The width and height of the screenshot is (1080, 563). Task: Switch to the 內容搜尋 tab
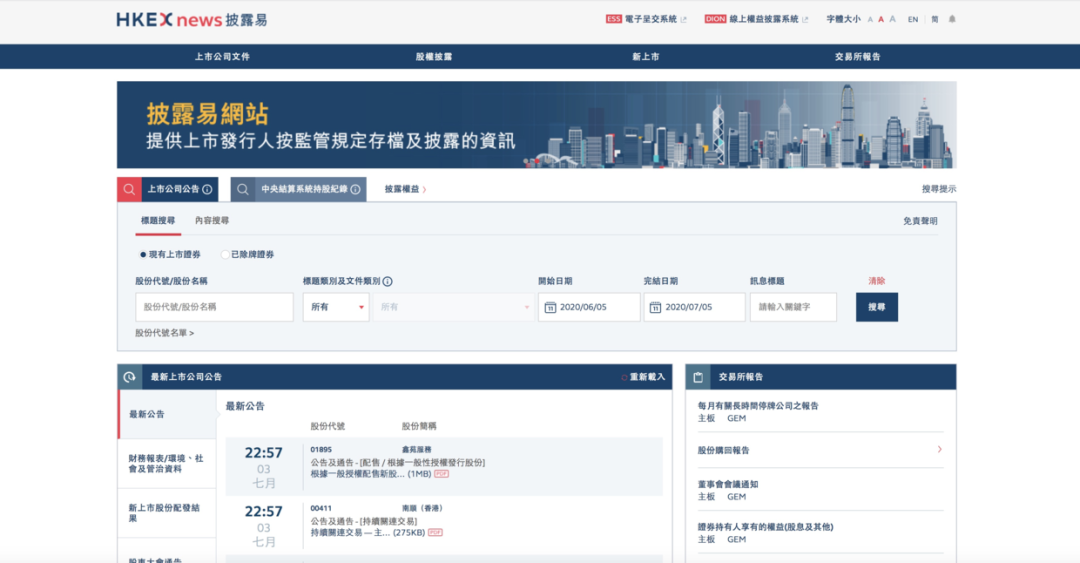click(x=212, y=221)
